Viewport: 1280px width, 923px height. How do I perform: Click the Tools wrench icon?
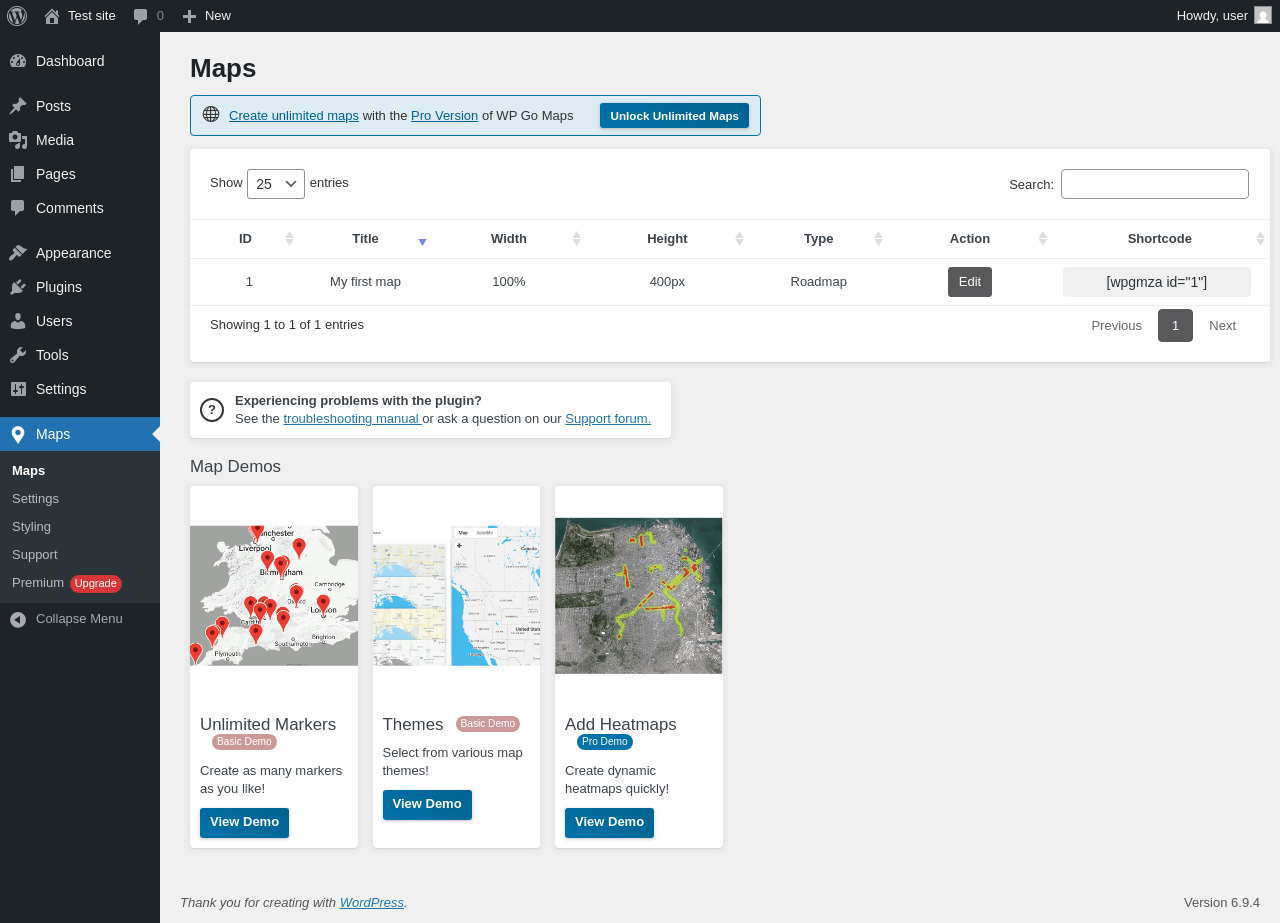tap(18, 355)
